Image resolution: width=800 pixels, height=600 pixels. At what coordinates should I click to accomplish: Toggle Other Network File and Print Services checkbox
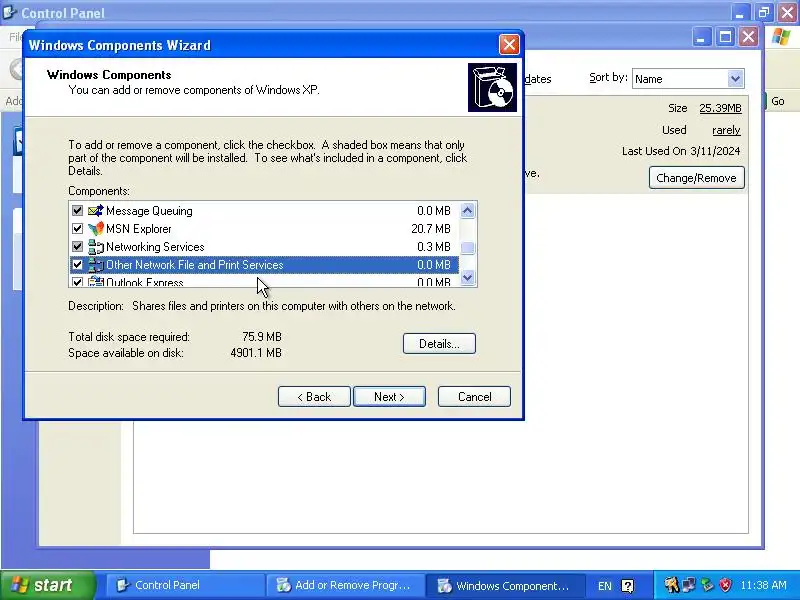78,264
